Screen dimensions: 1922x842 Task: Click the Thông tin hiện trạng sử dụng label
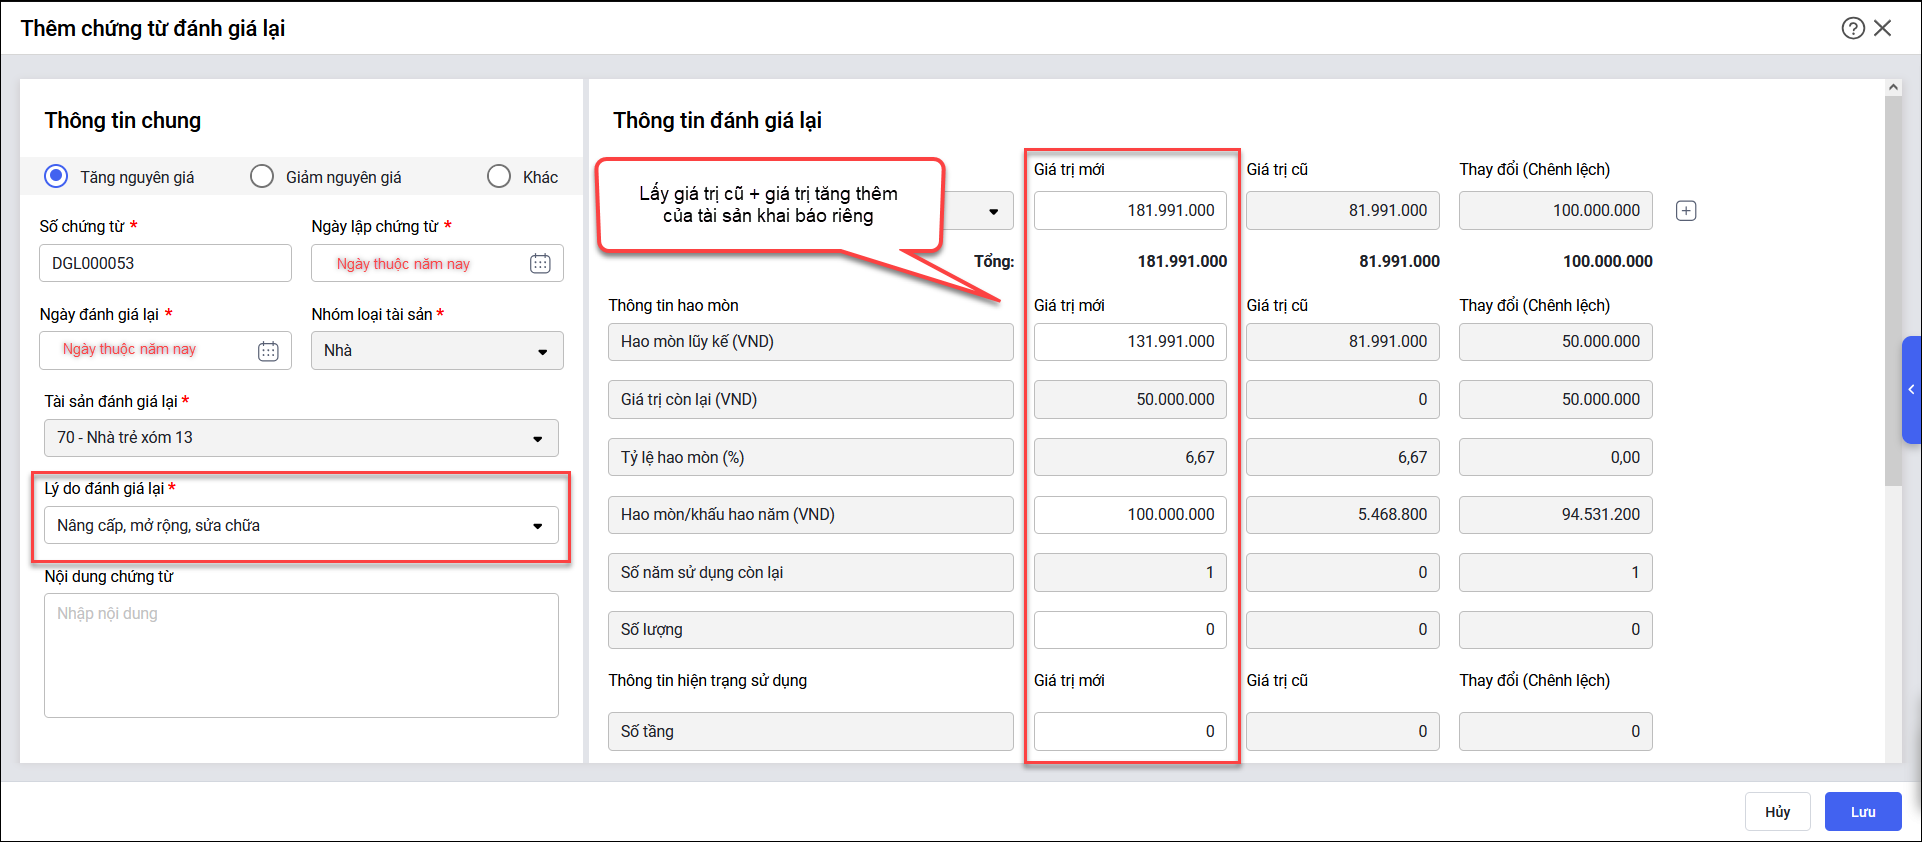pos(707,681)
